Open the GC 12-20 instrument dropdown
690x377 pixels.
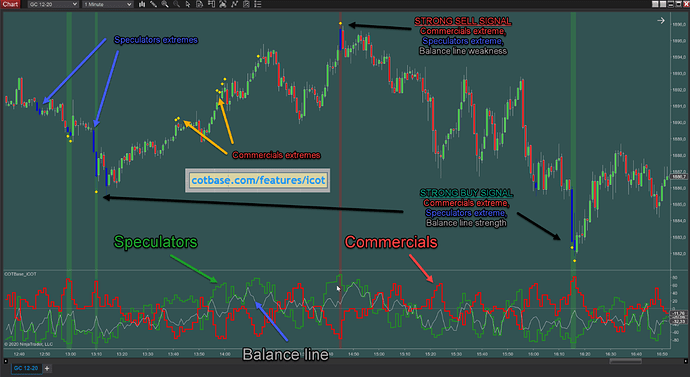[x=53, y=4]
